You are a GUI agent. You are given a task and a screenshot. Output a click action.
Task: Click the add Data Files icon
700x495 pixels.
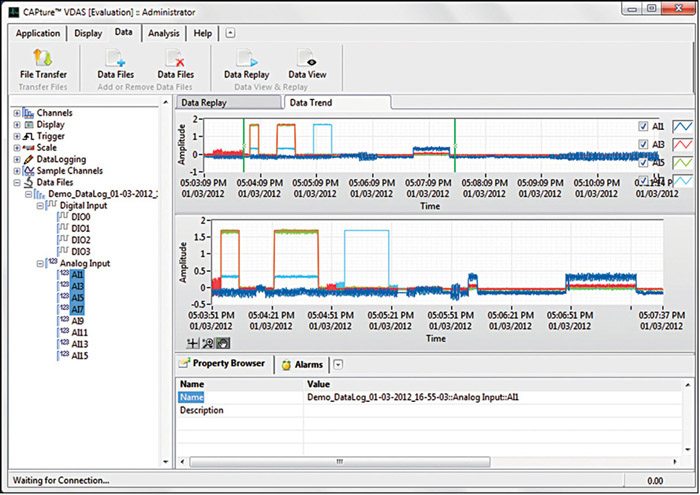click(x=115, y=58)
